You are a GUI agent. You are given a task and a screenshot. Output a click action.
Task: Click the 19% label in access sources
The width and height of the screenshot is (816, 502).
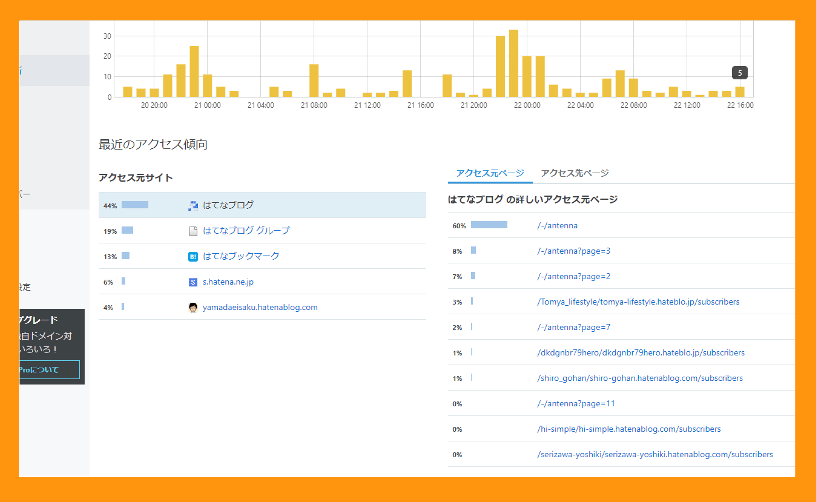pyautogui.click(x=110, y=231)
